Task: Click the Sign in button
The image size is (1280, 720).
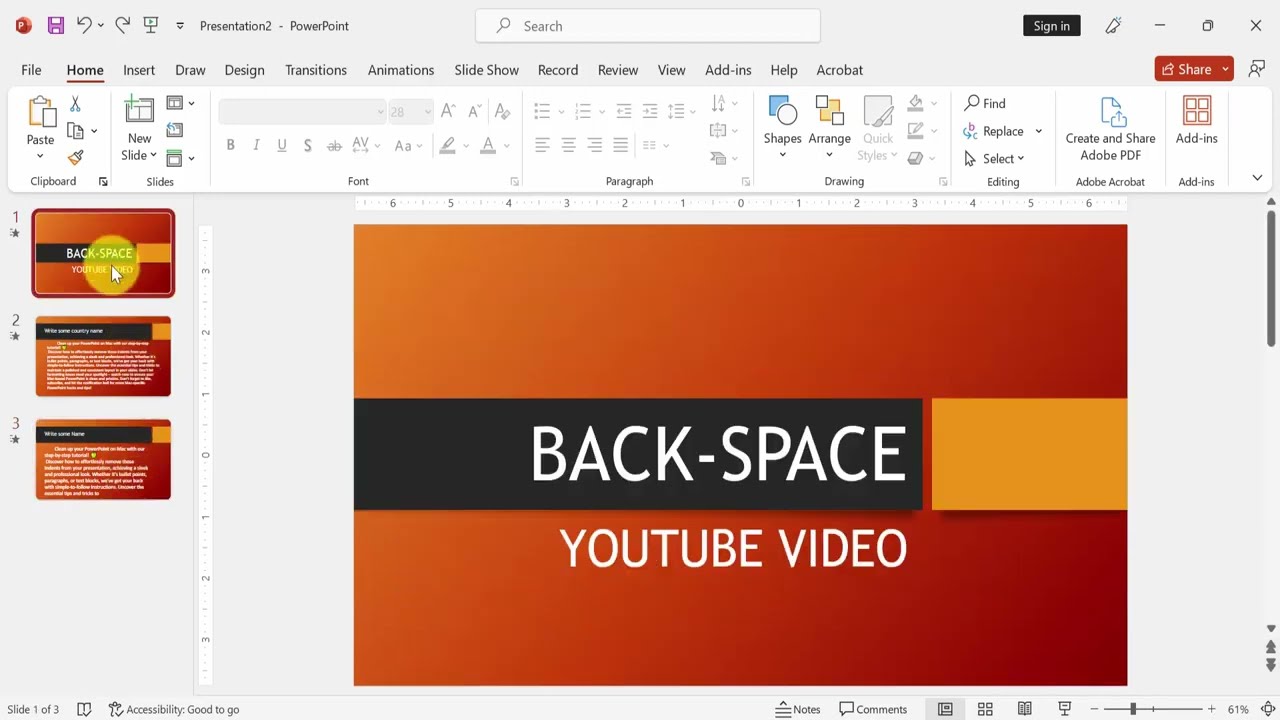Action: coord(1051,26)
